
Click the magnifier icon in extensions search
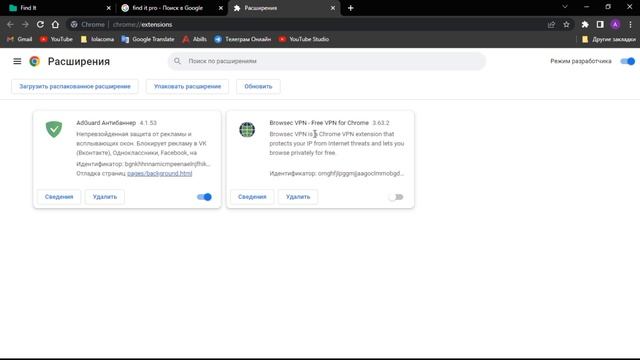(x=177, y=61)
